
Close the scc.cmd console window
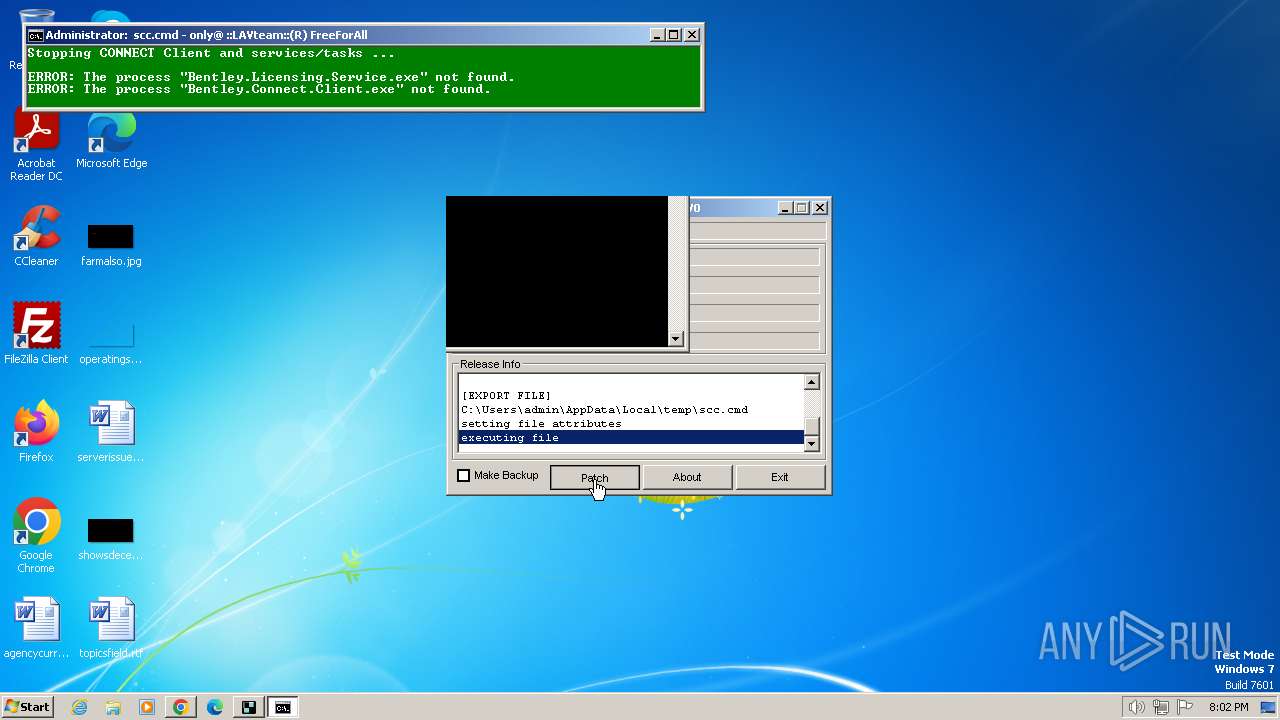pyautogui.click(x=692, y=35)
